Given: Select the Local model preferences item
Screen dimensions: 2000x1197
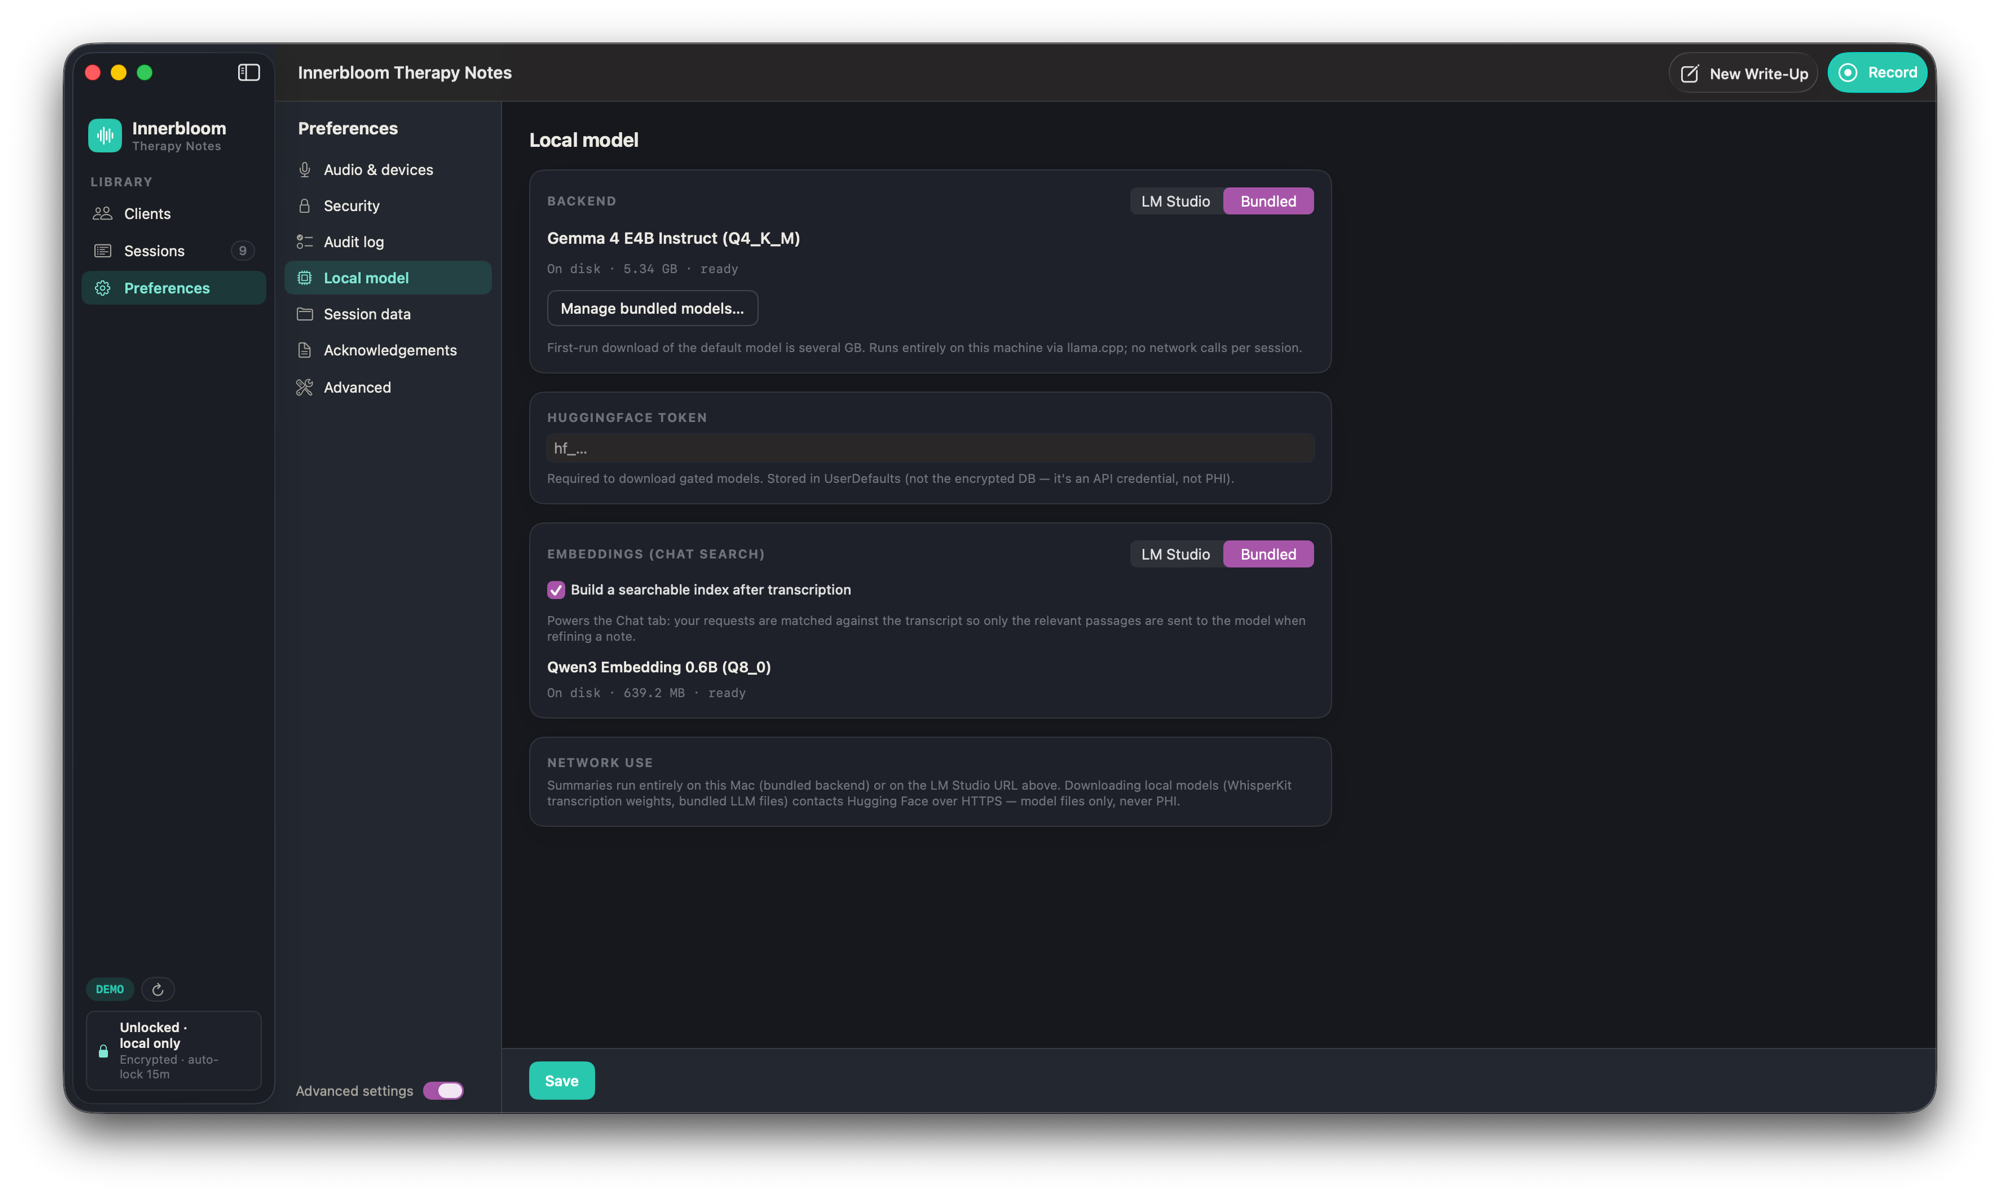Looking at the screenshot, I should click(388, 277).
